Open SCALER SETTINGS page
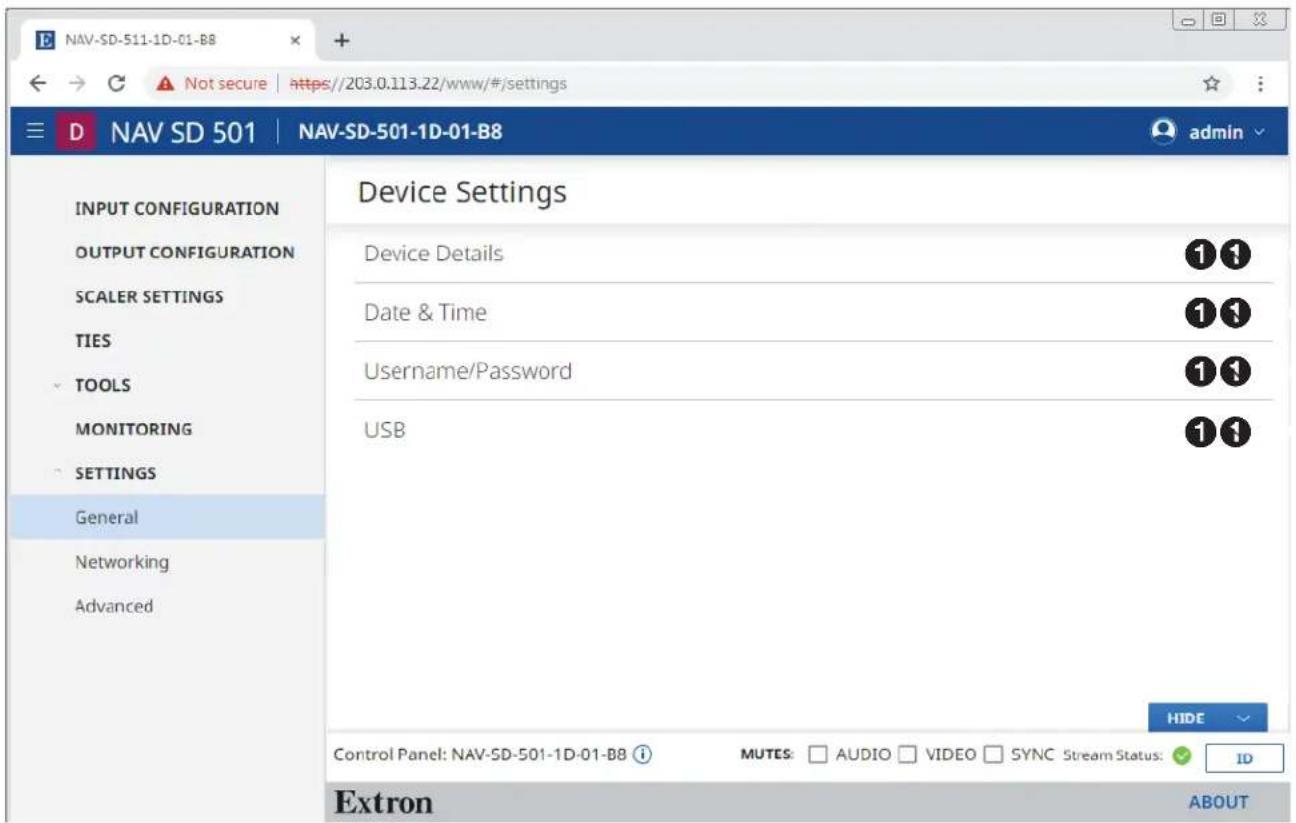1296x823 pixels. click(x=149, y=297)
